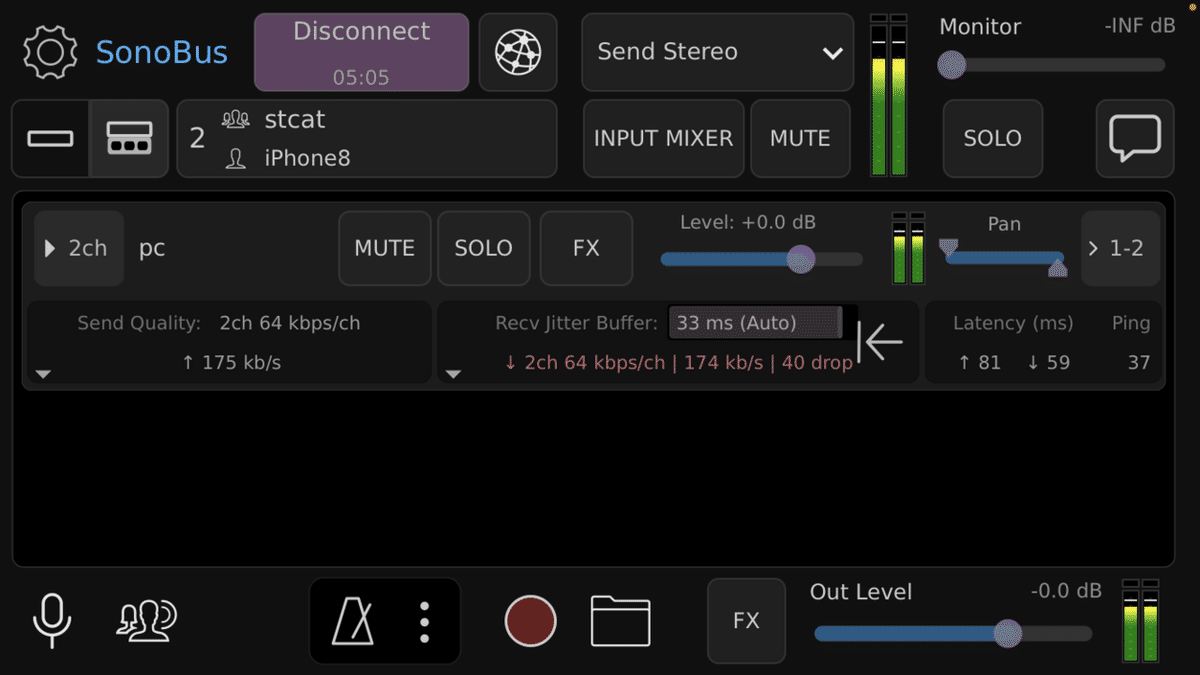
Task: Open settings with the gear icon
Action: (x=50, y=52)
